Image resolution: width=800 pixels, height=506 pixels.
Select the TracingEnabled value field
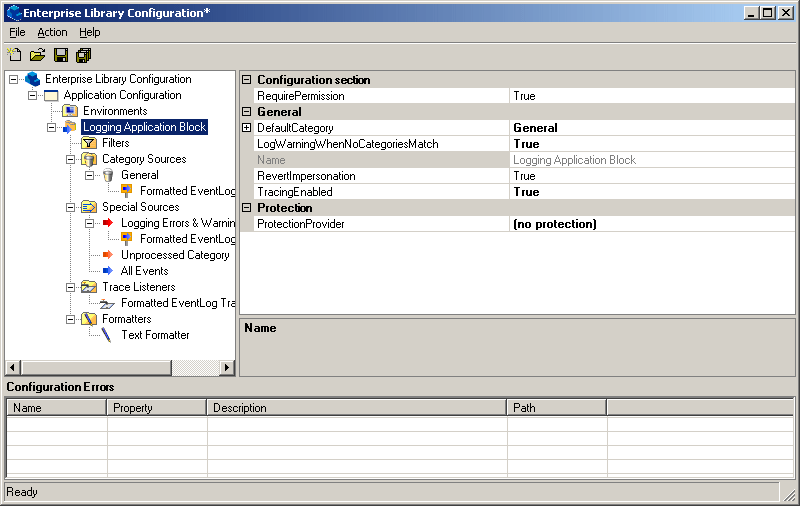tap(652, 192)
